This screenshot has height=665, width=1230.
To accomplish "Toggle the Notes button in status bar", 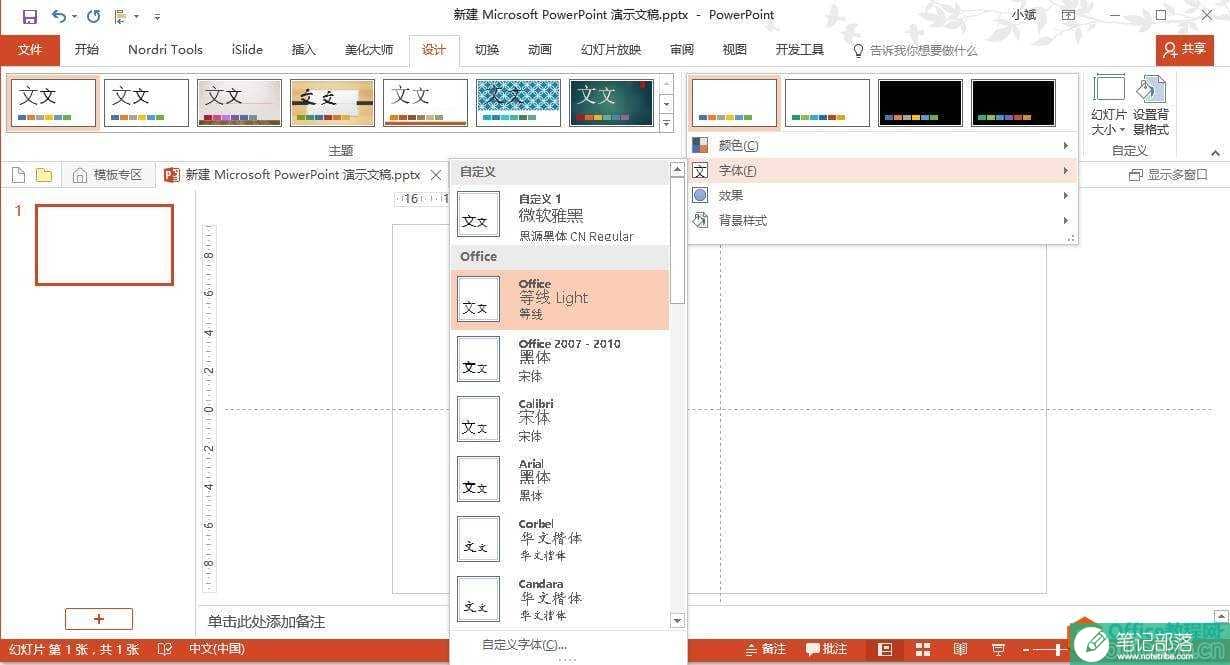I will point(765,649).
